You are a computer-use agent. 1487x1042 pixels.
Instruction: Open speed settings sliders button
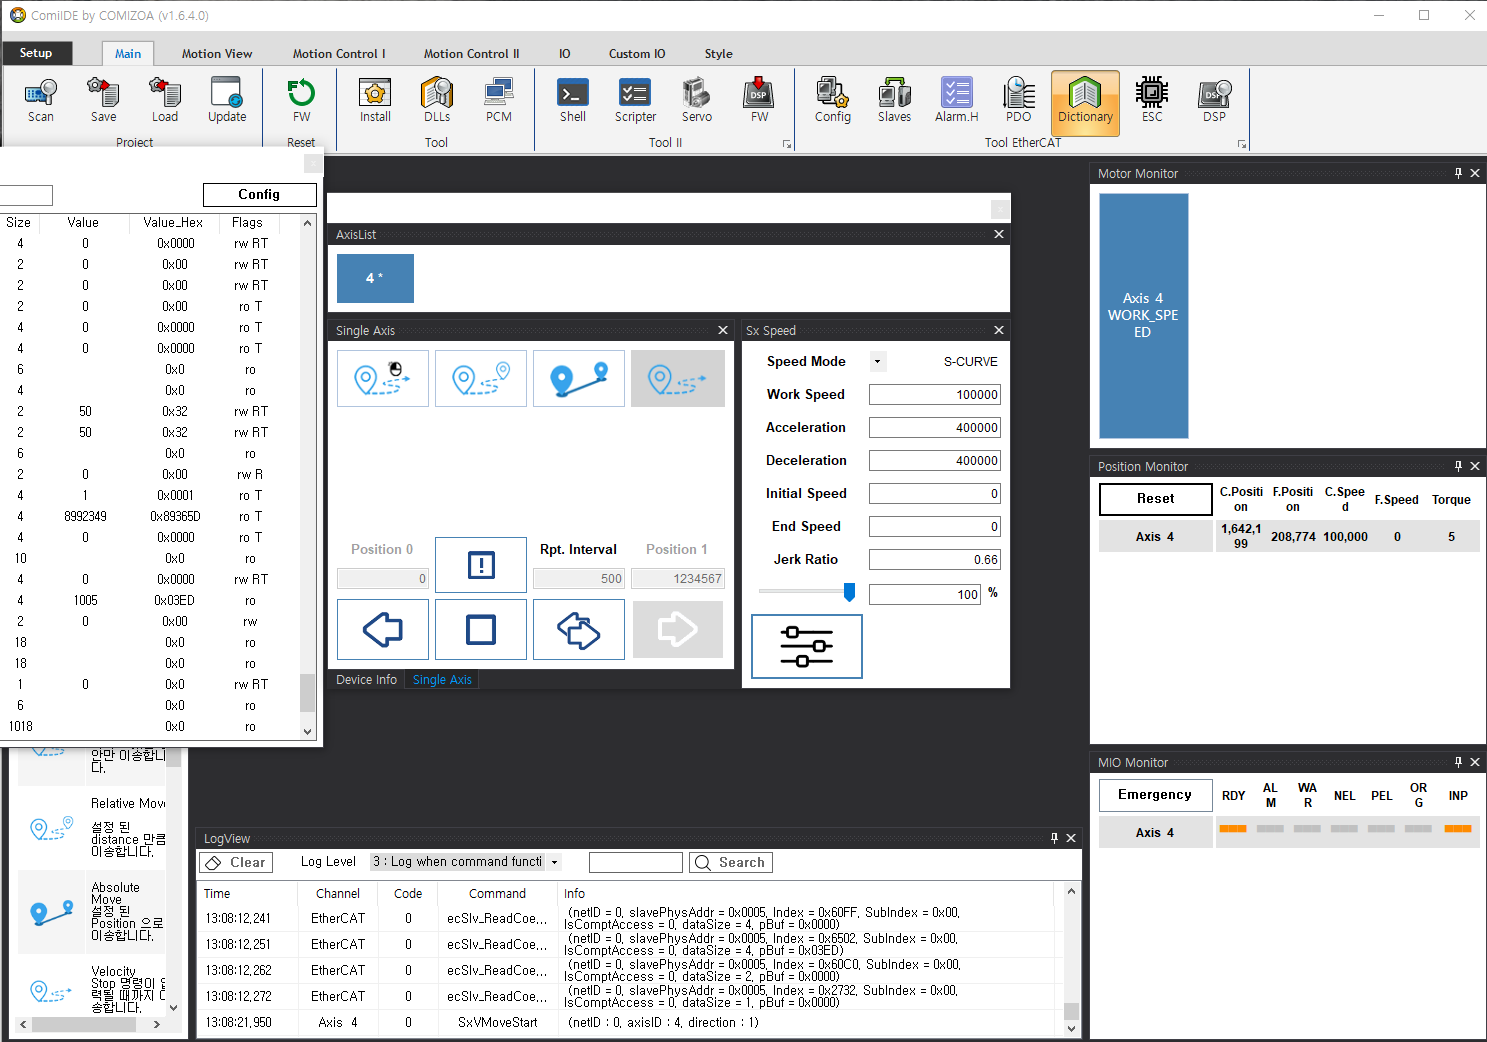coord(806,646)
